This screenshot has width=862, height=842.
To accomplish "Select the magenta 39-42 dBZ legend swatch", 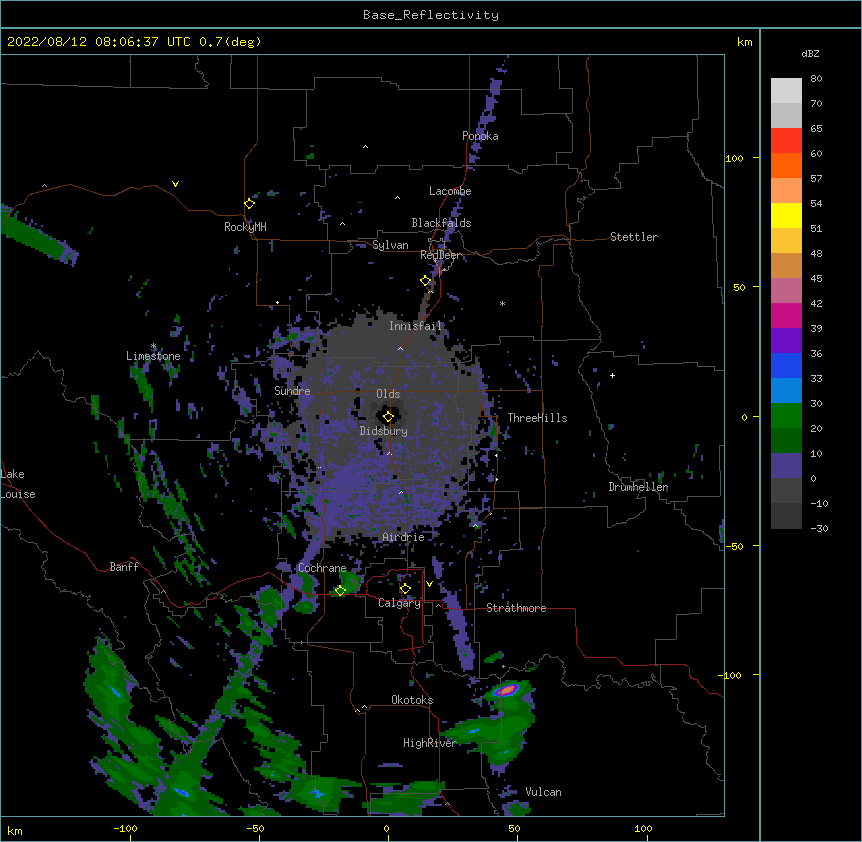I will (x=786, y=315).
